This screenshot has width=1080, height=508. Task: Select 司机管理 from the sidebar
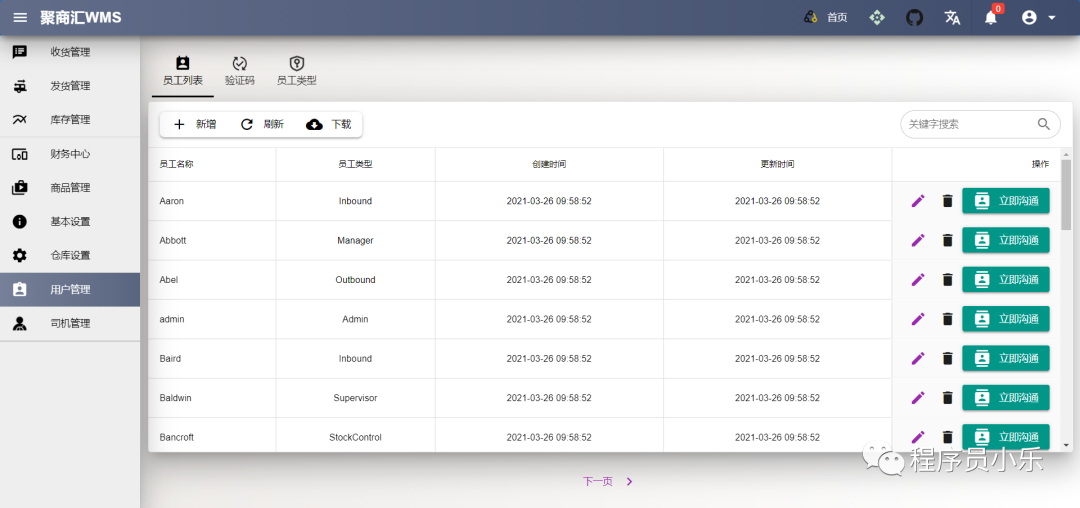pos(70,324)
